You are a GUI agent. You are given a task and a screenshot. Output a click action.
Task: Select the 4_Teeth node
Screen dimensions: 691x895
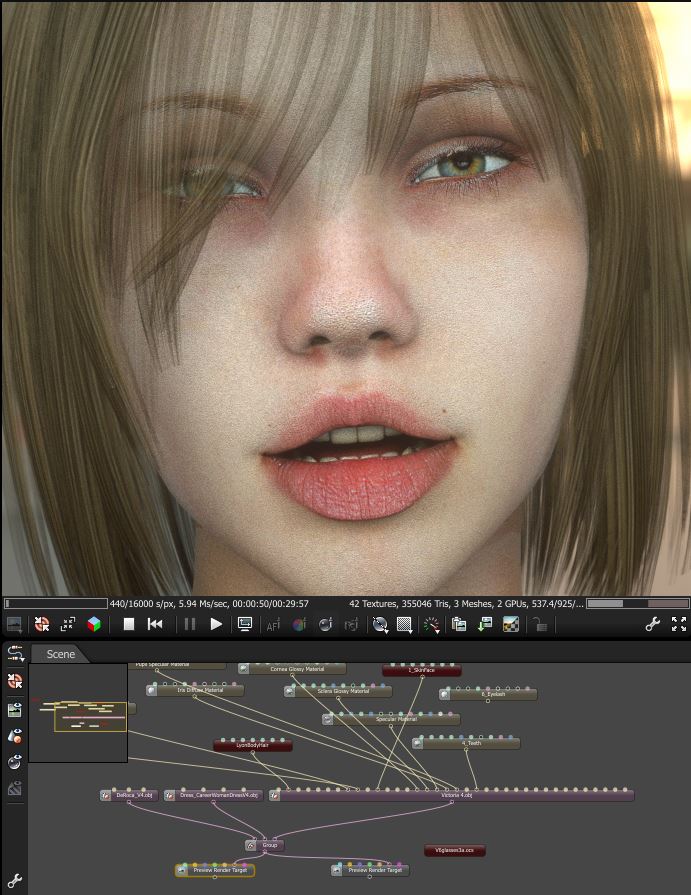pyautogui.click(x=466, y=743)
